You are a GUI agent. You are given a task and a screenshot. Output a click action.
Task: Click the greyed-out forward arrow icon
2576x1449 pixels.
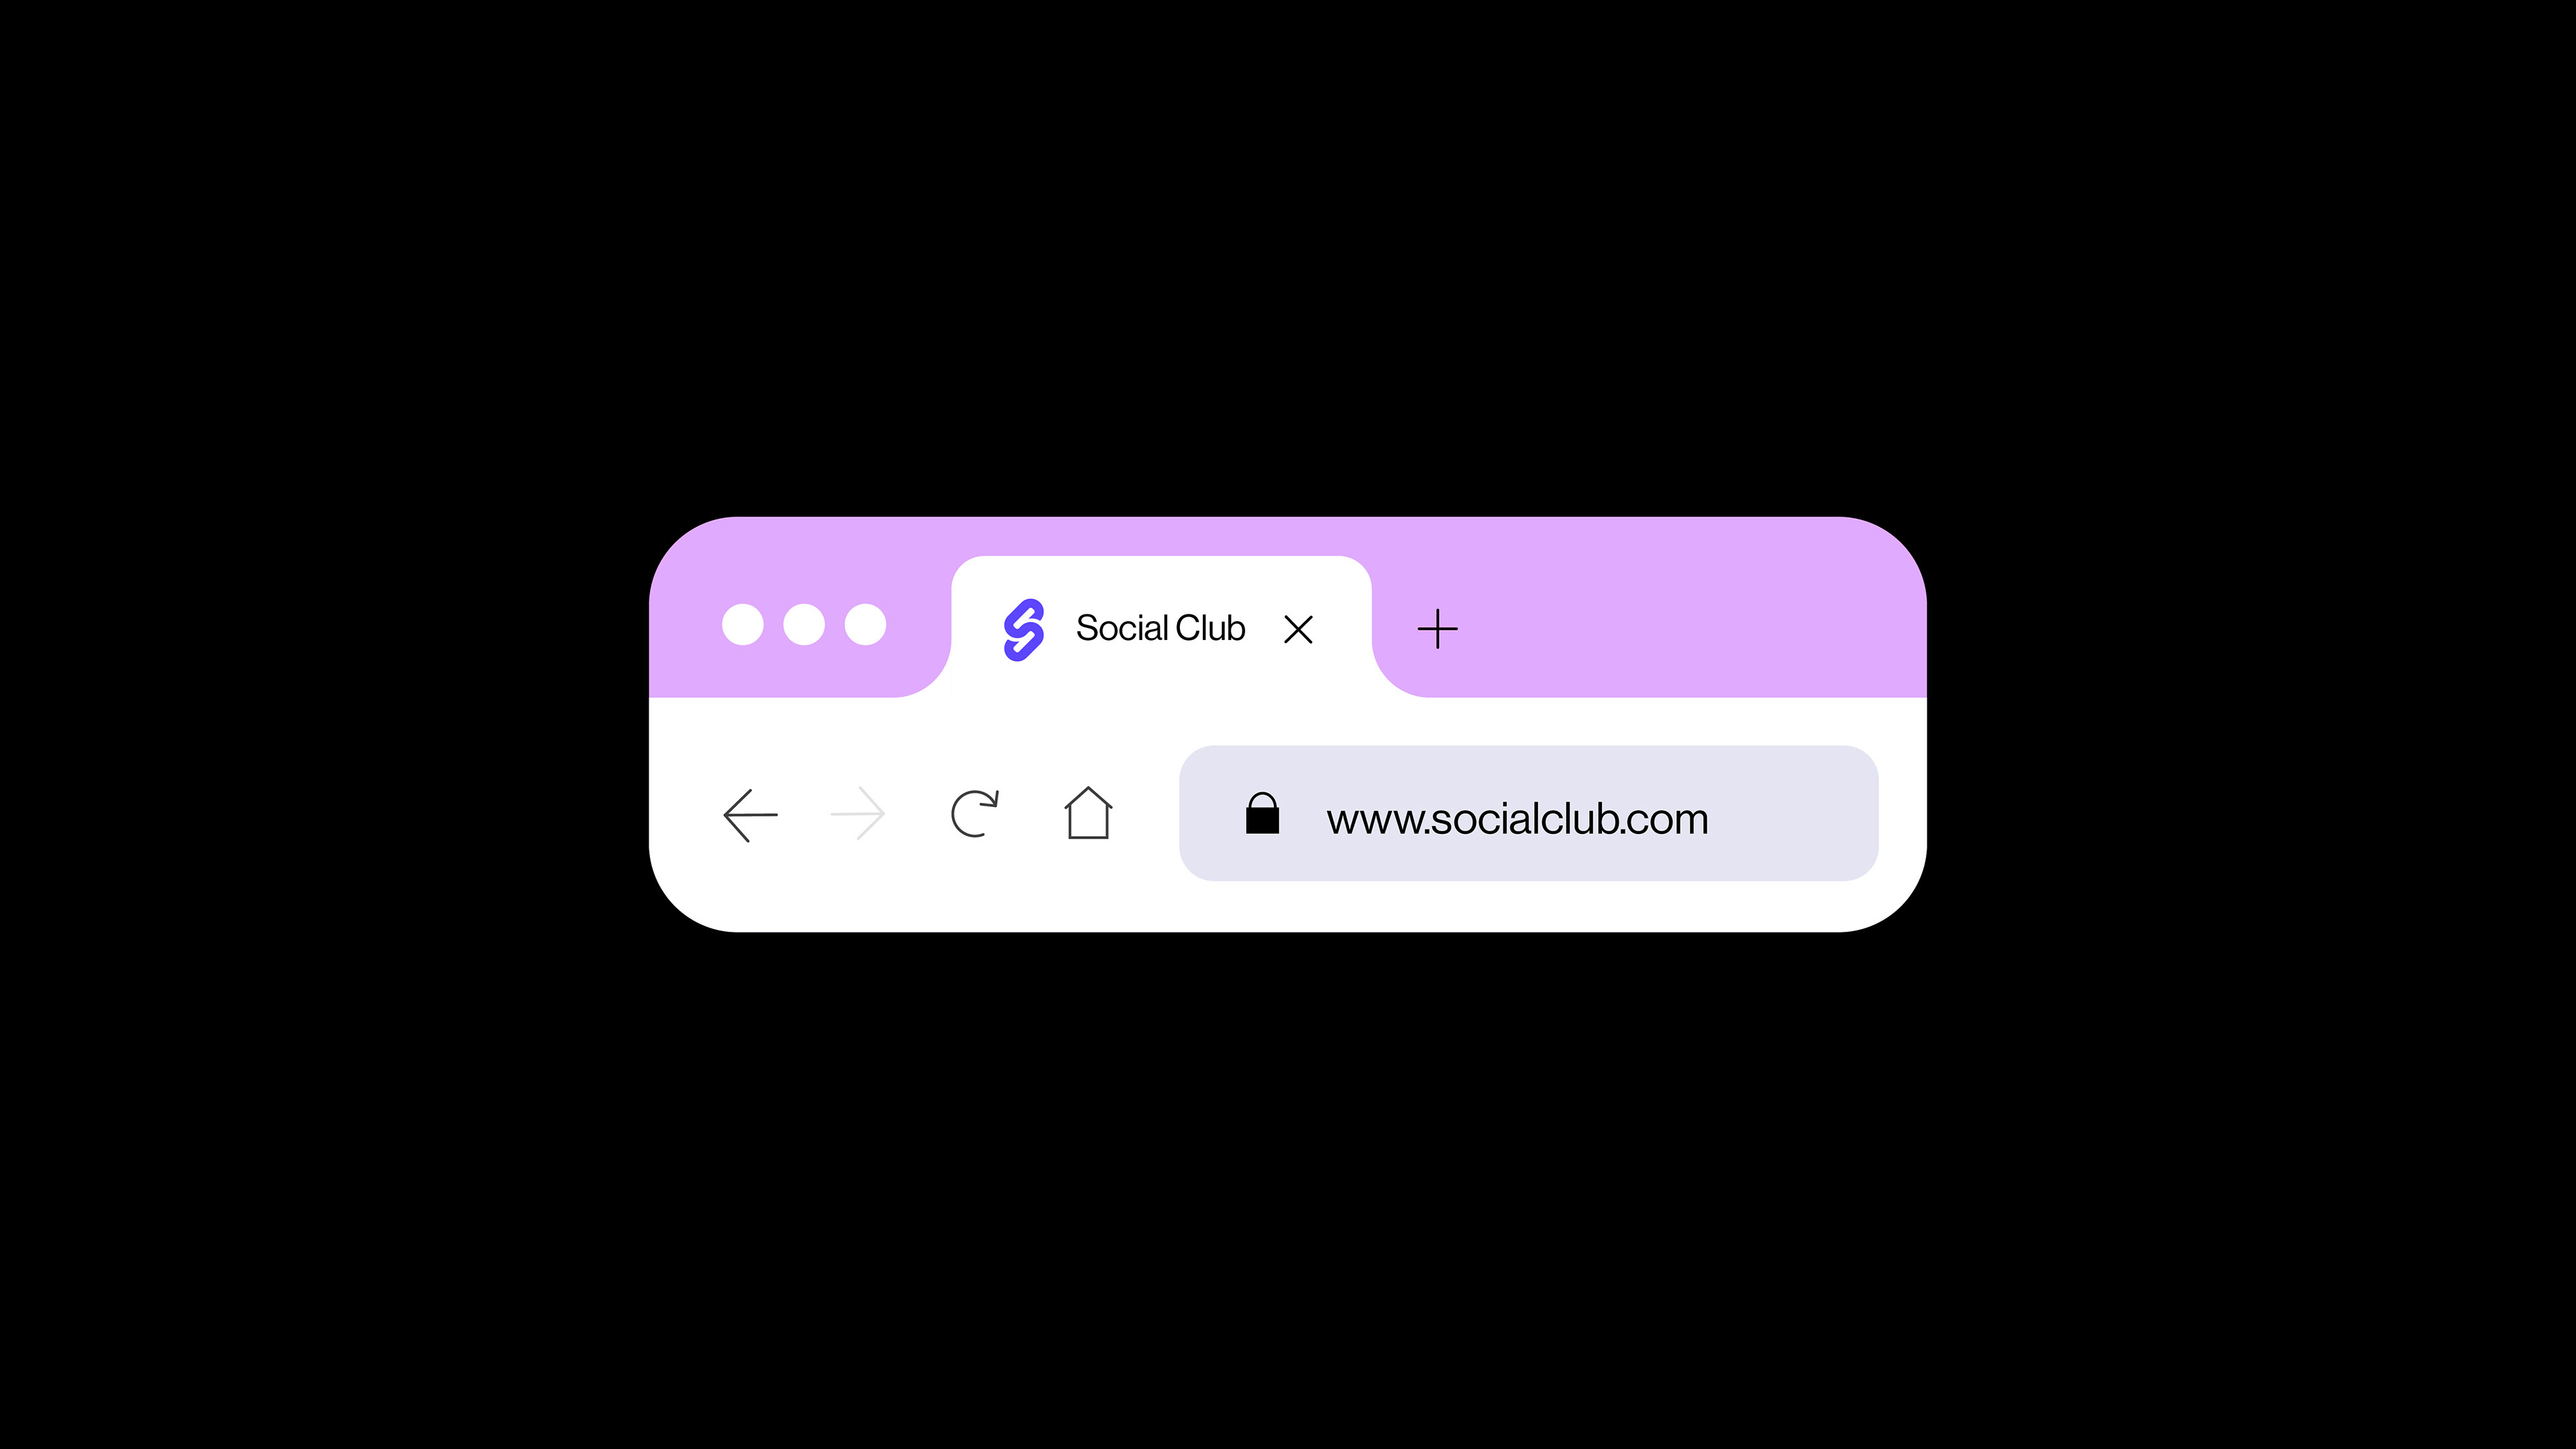coord(858,814)
